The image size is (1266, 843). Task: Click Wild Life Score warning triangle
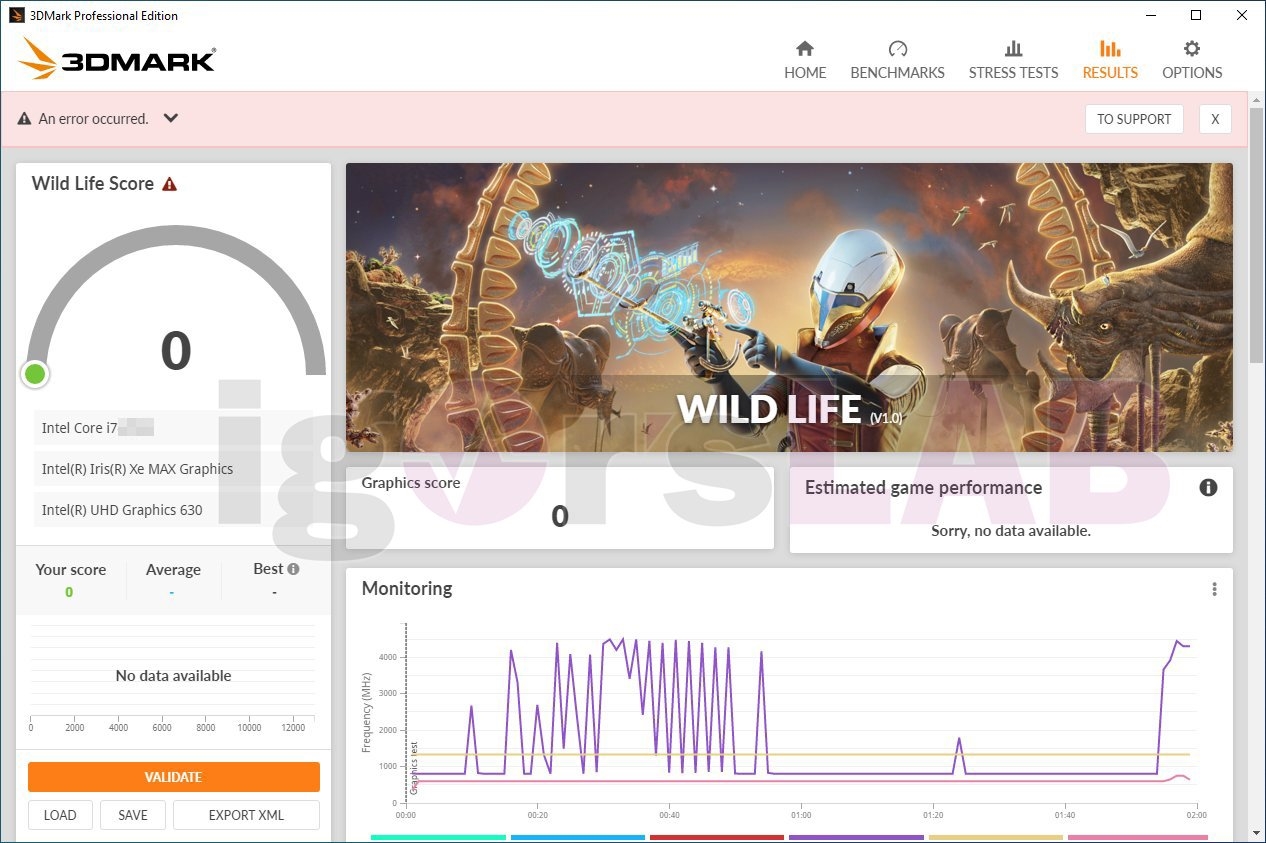pyautogui.click(x=170, y=184)
